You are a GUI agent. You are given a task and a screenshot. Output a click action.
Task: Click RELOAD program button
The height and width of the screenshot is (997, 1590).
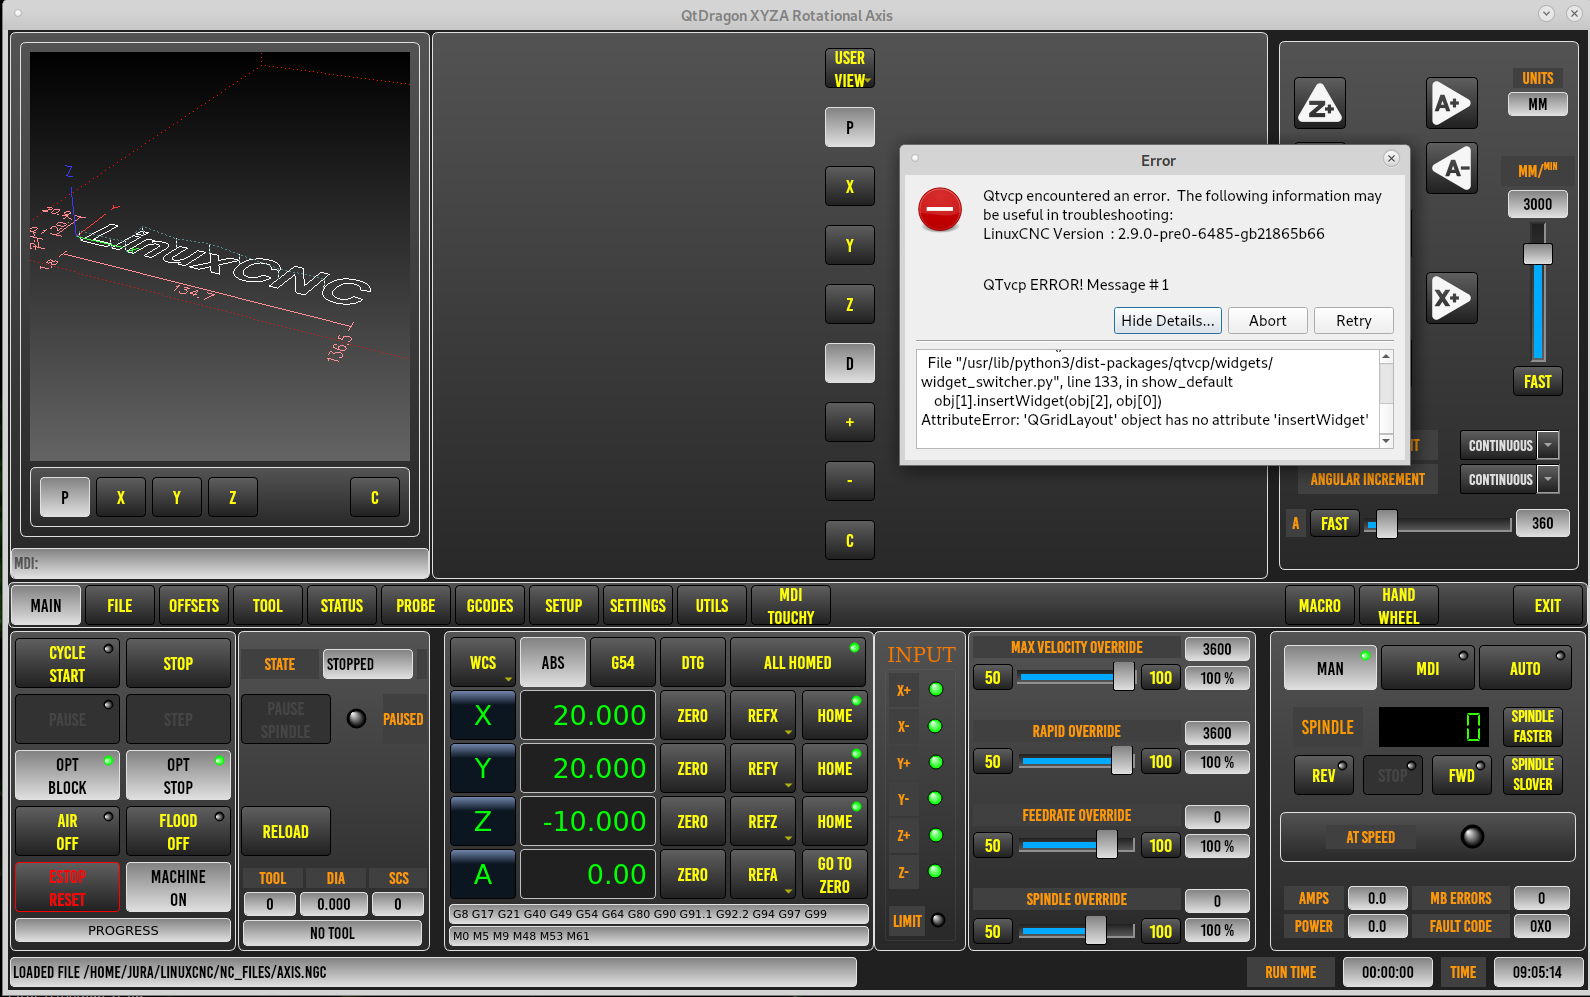click(x=286, y=831)
